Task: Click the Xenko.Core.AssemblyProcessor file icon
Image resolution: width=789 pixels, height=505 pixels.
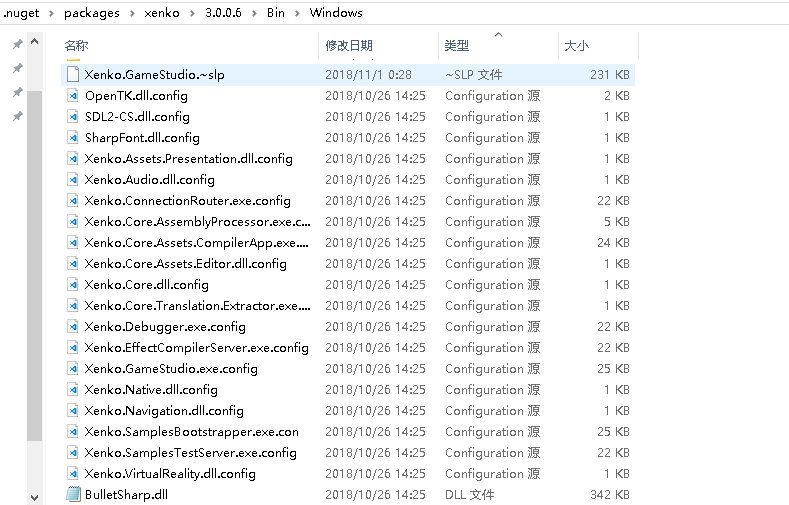Action: coord(73,222)
